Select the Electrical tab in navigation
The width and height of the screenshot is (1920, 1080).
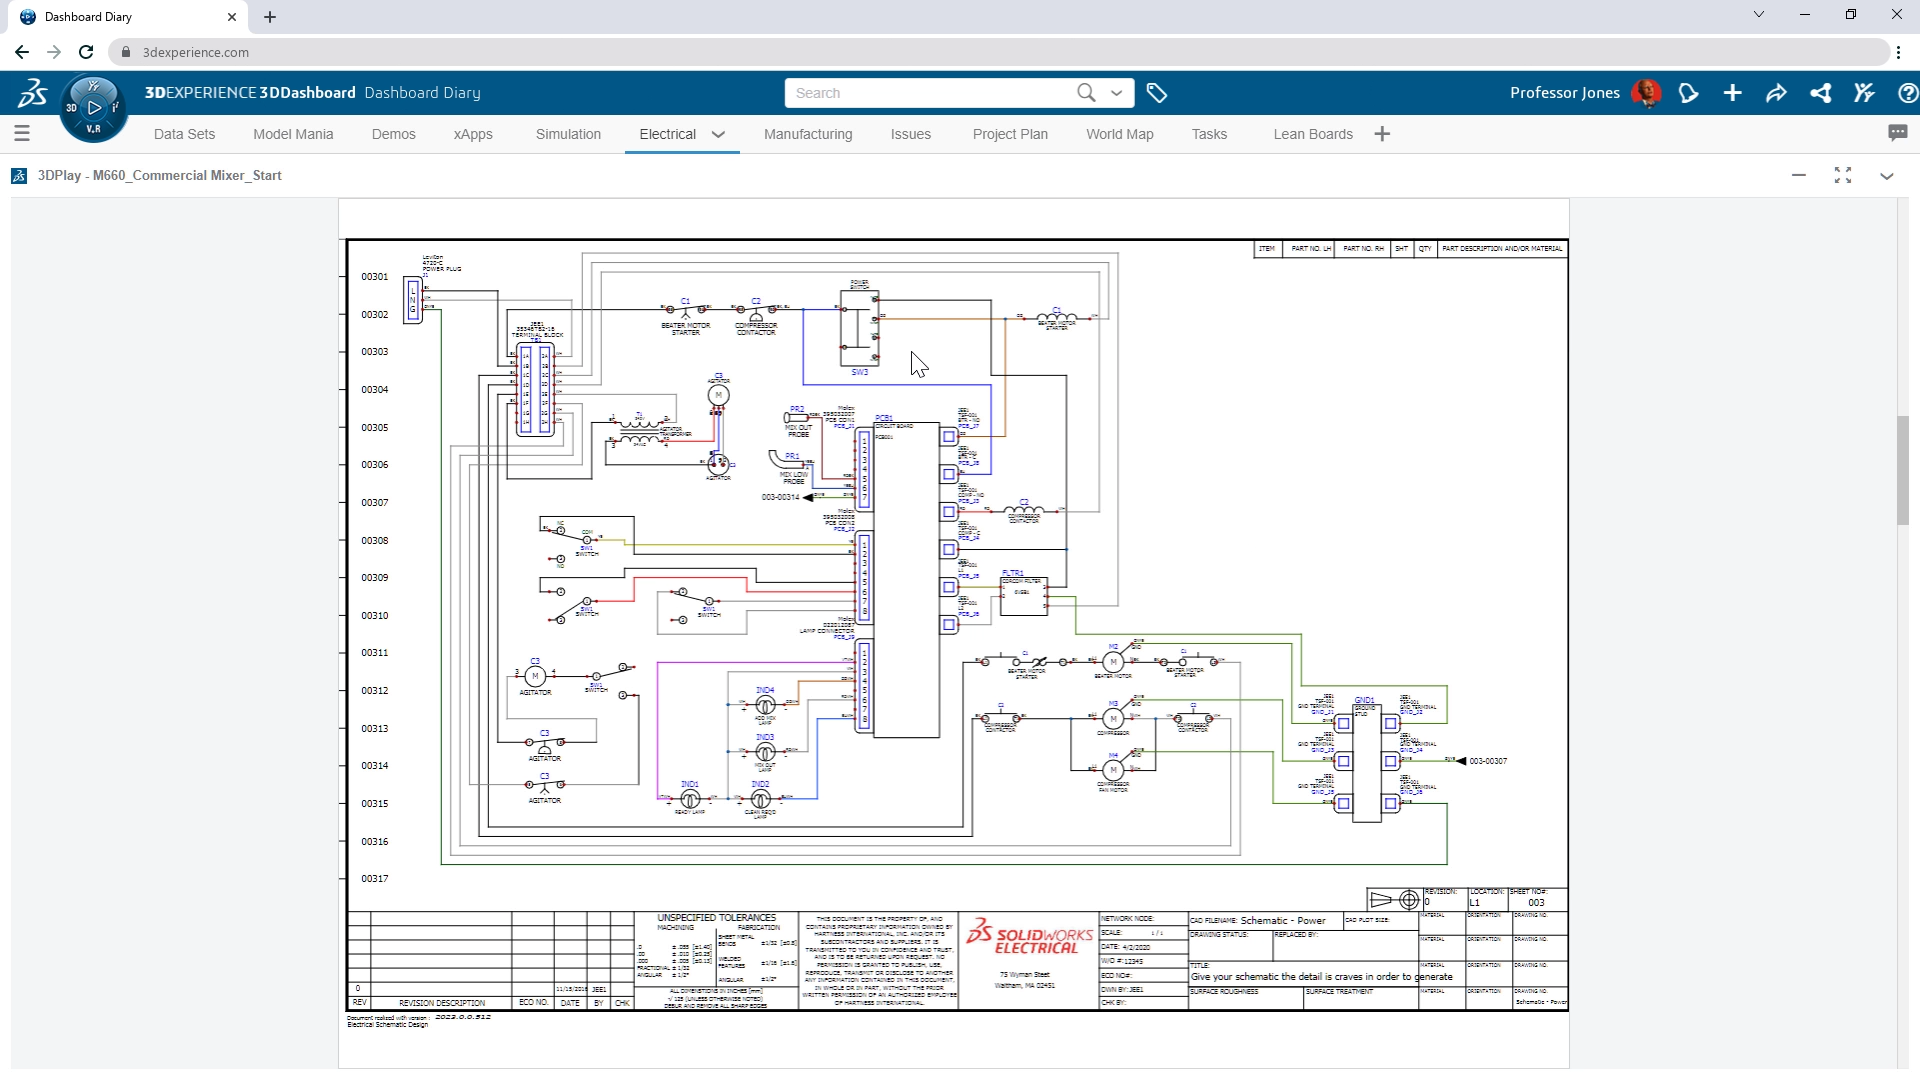[667, 133]
